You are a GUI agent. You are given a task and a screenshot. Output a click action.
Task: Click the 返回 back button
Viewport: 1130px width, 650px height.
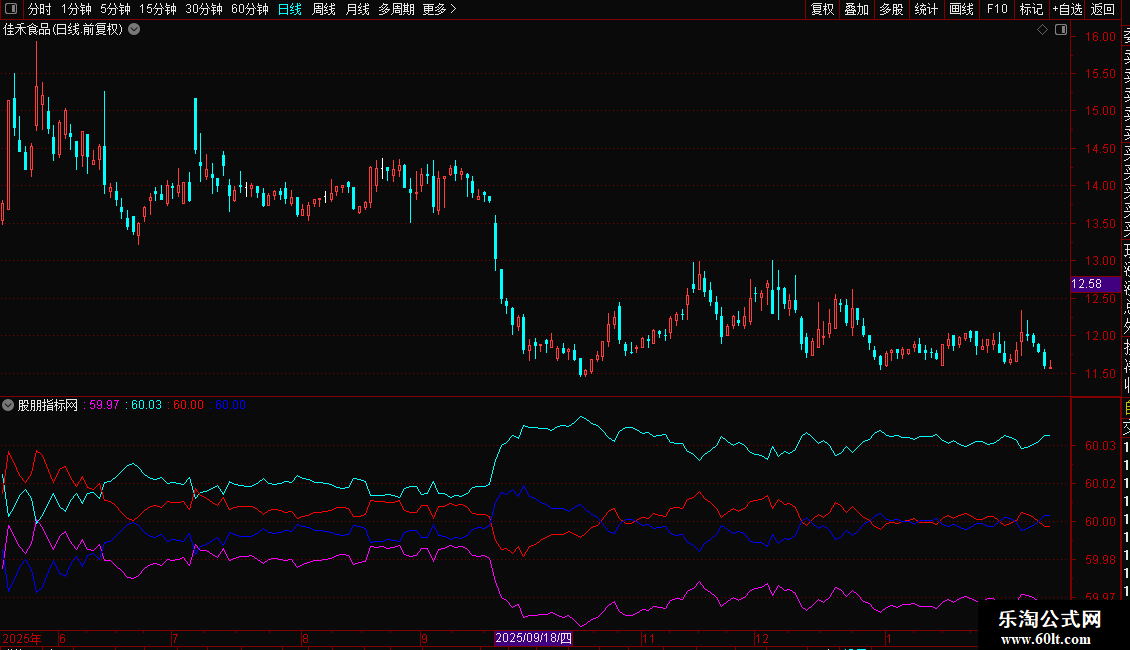tap(1103, 9)
